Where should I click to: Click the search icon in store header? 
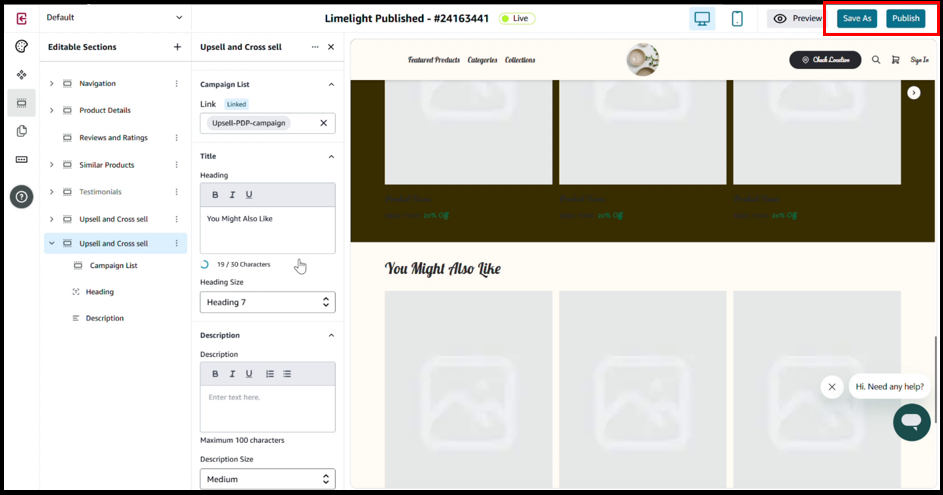tap(876, 60)
